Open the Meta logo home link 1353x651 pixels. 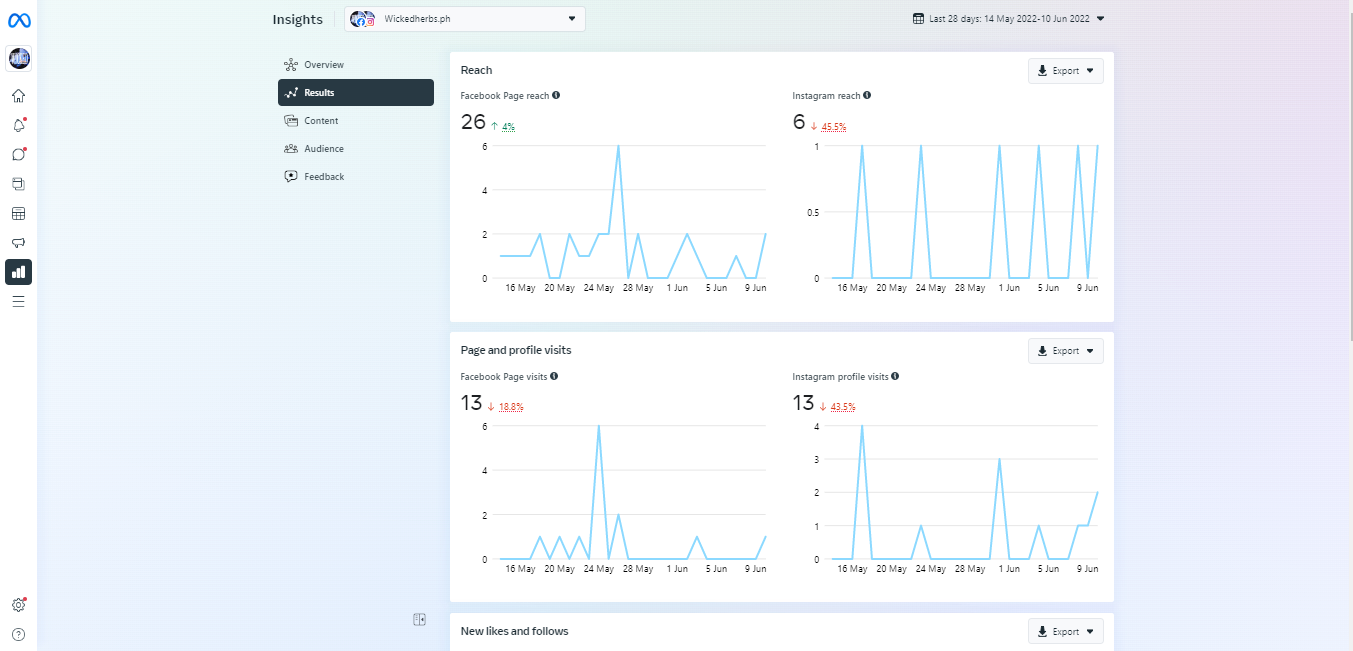coord(19,21)
